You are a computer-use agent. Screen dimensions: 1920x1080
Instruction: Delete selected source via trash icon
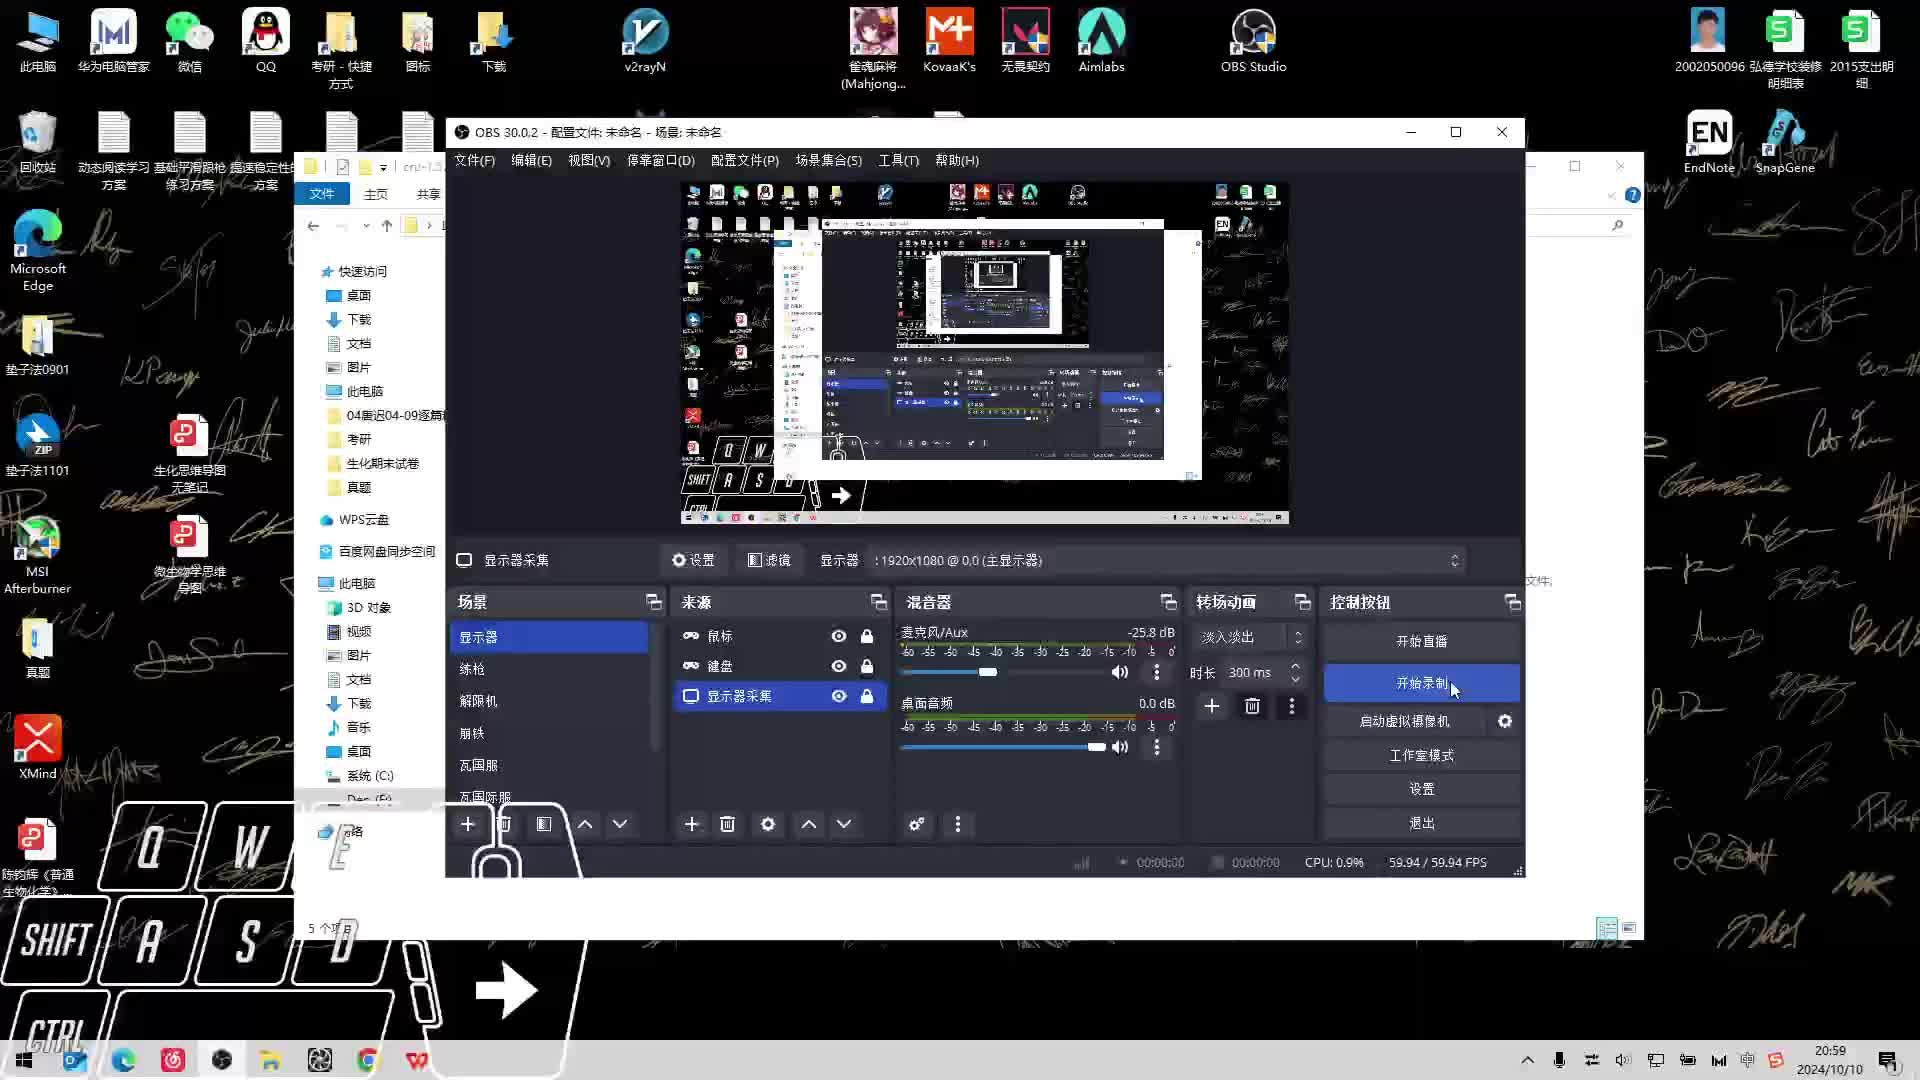[x=727, y=824]
